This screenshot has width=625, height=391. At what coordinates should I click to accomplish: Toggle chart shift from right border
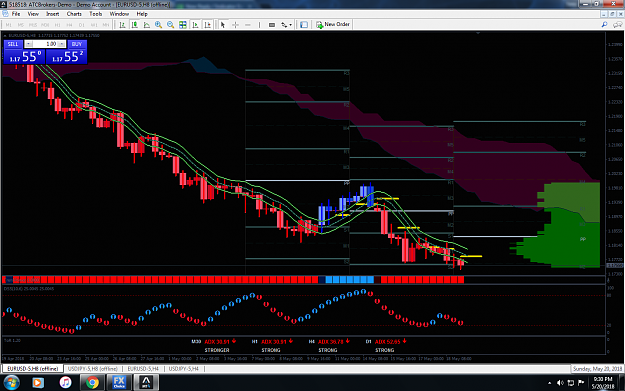(207, 25)
